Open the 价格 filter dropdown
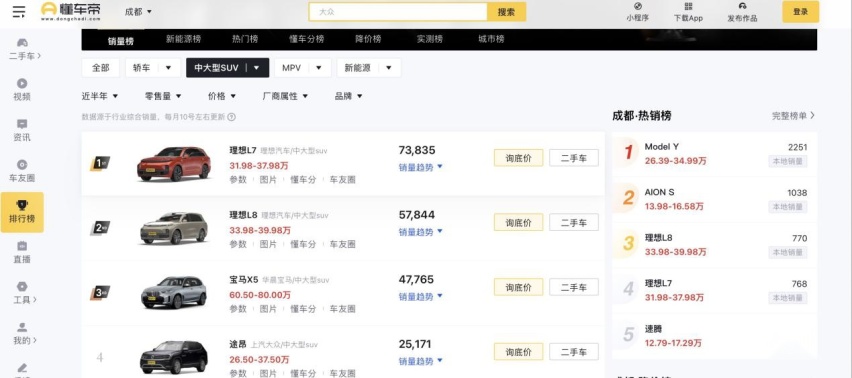 coord(222,96)
